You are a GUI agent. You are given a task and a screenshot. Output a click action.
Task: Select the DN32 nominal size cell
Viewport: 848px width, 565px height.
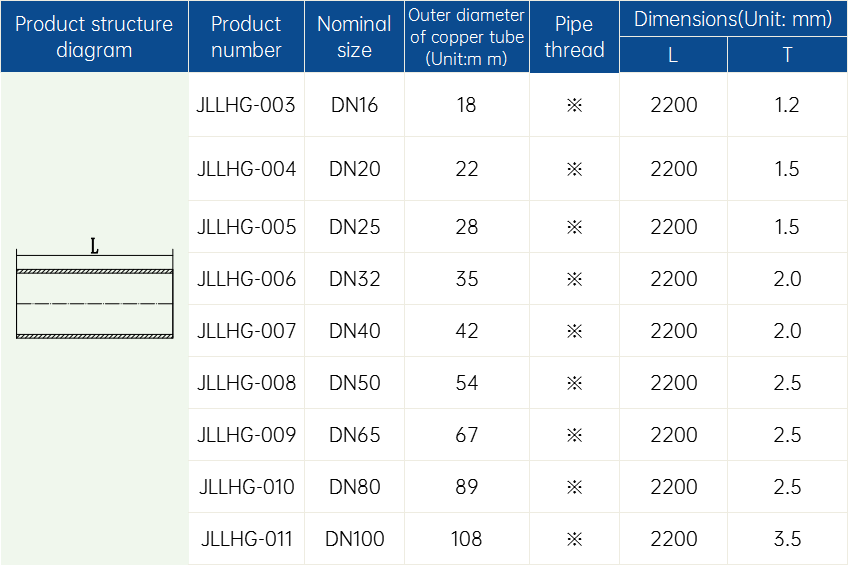click(x=354, y=279)
